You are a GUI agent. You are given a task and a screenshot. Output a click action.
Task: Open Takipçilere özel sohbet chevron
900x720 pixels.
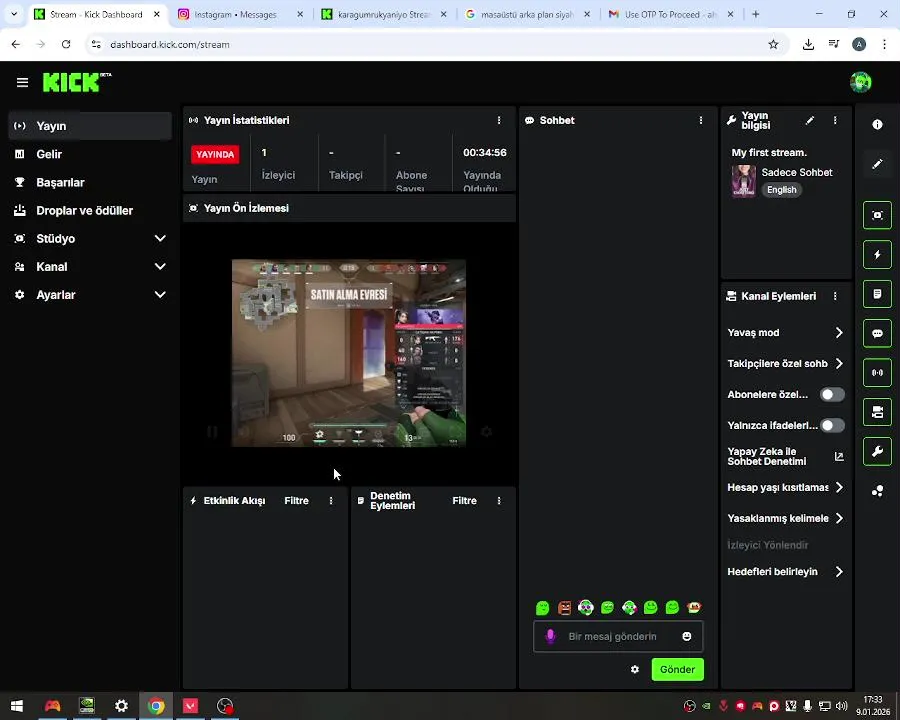(x=839, y=363)
